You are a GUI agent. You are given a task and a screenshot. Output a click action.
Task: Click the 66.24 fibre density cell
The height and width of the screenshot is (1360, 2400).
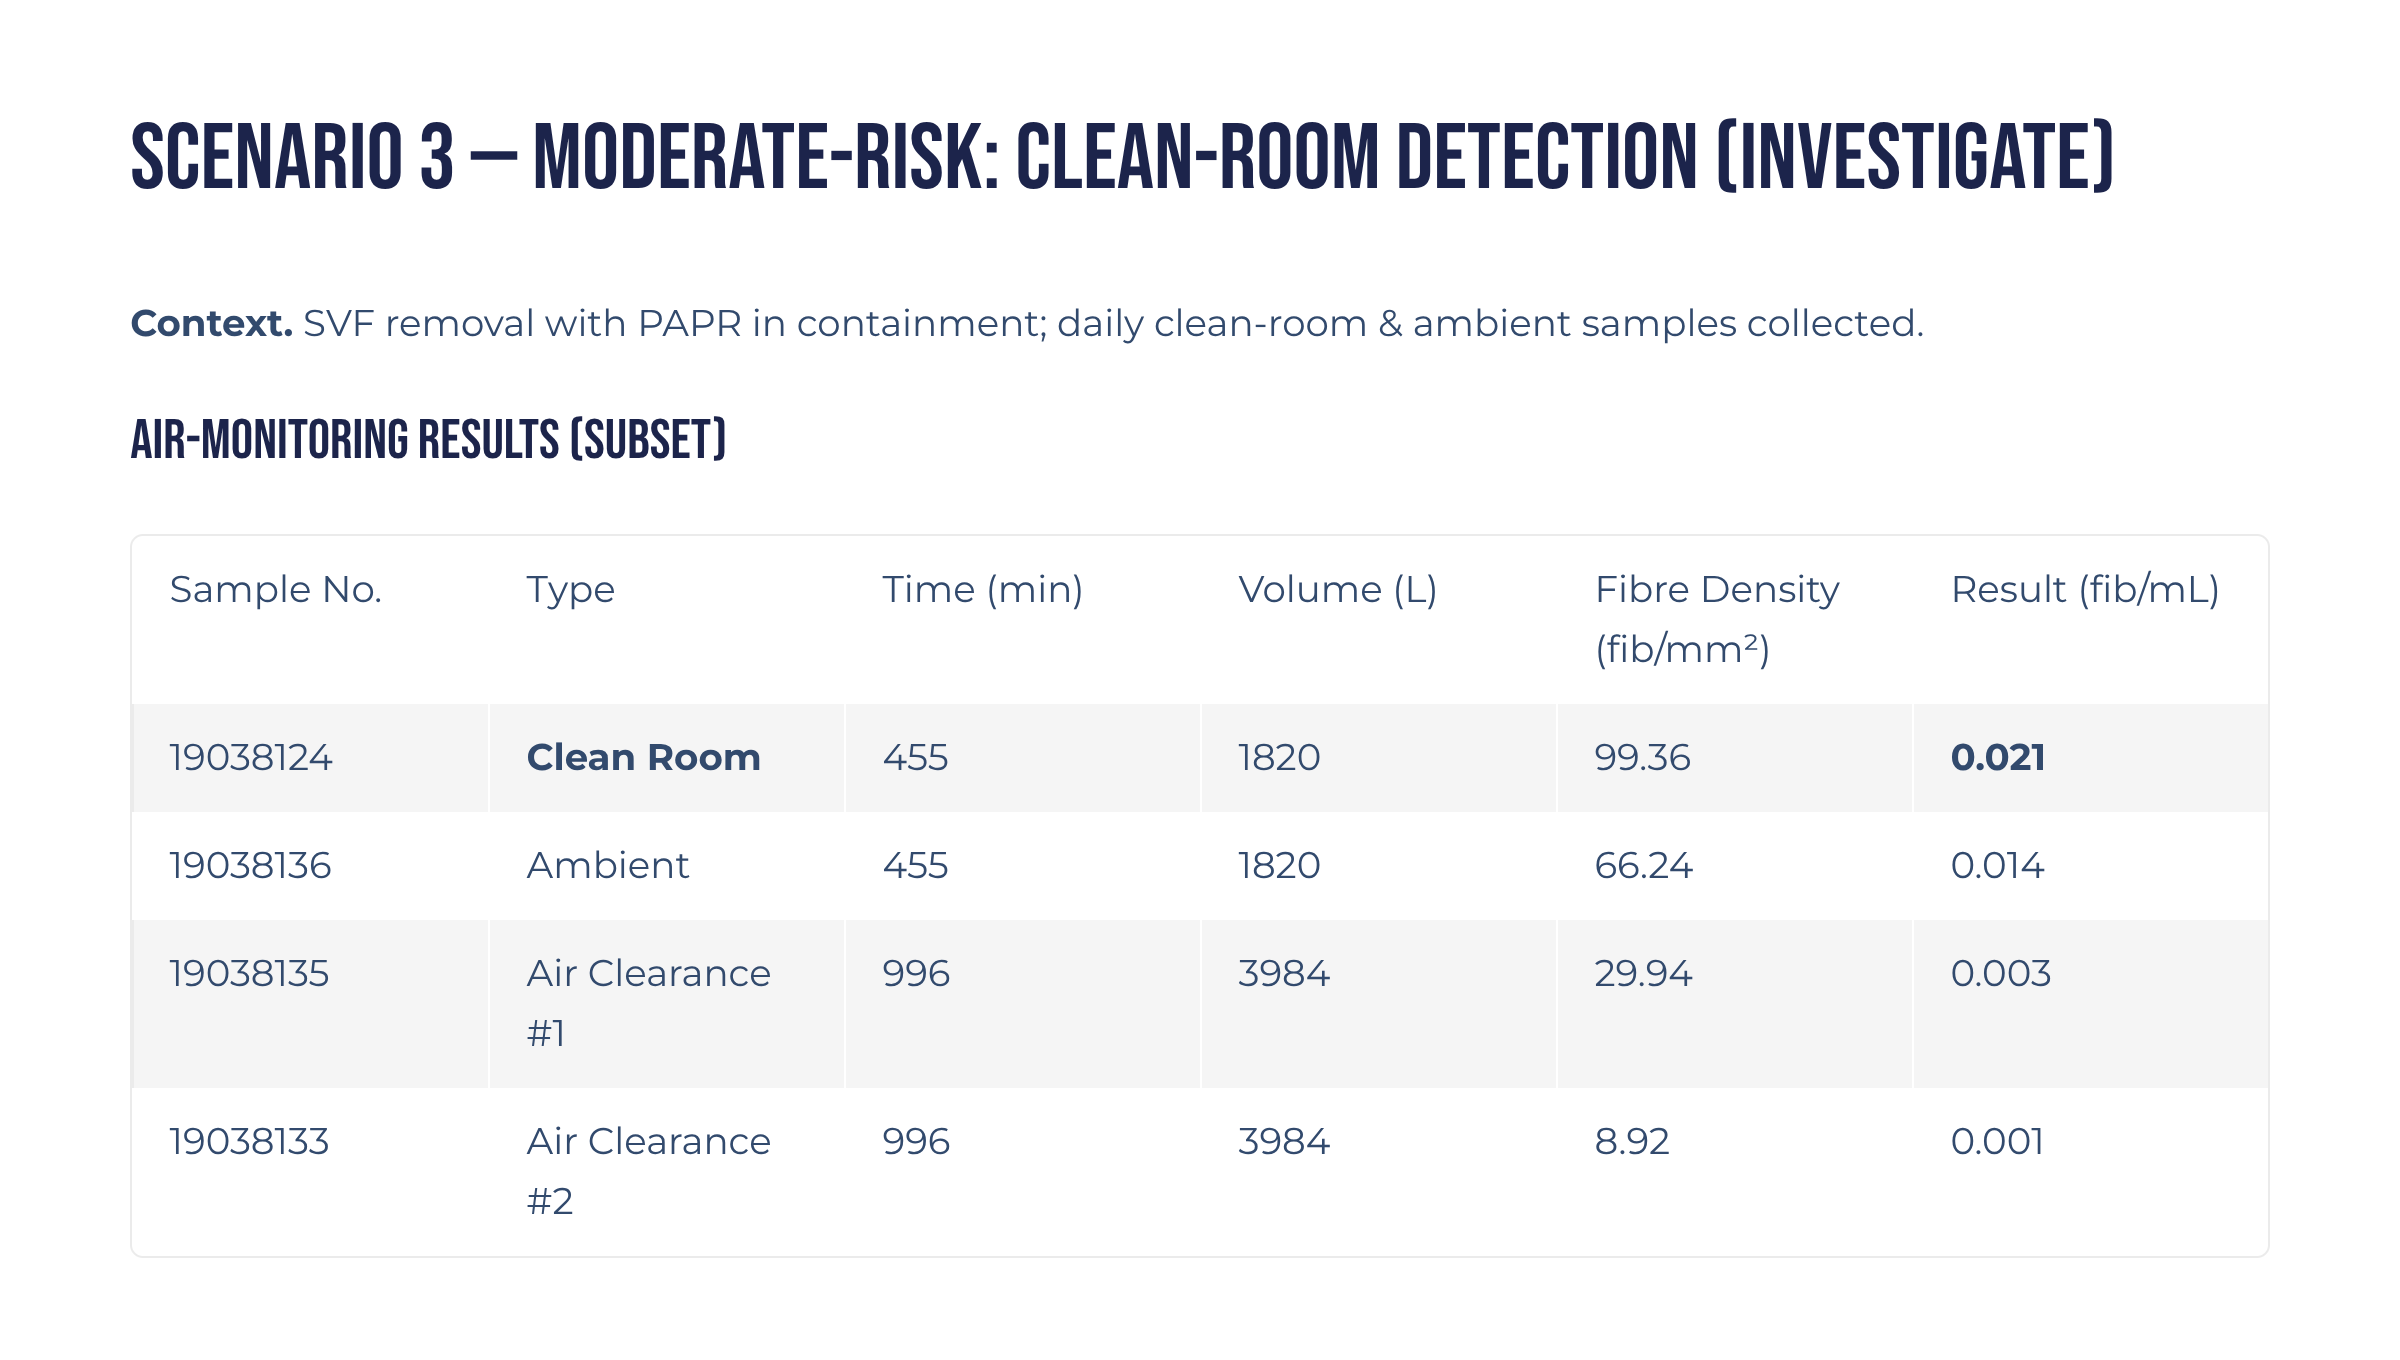tap(1643, 866)
